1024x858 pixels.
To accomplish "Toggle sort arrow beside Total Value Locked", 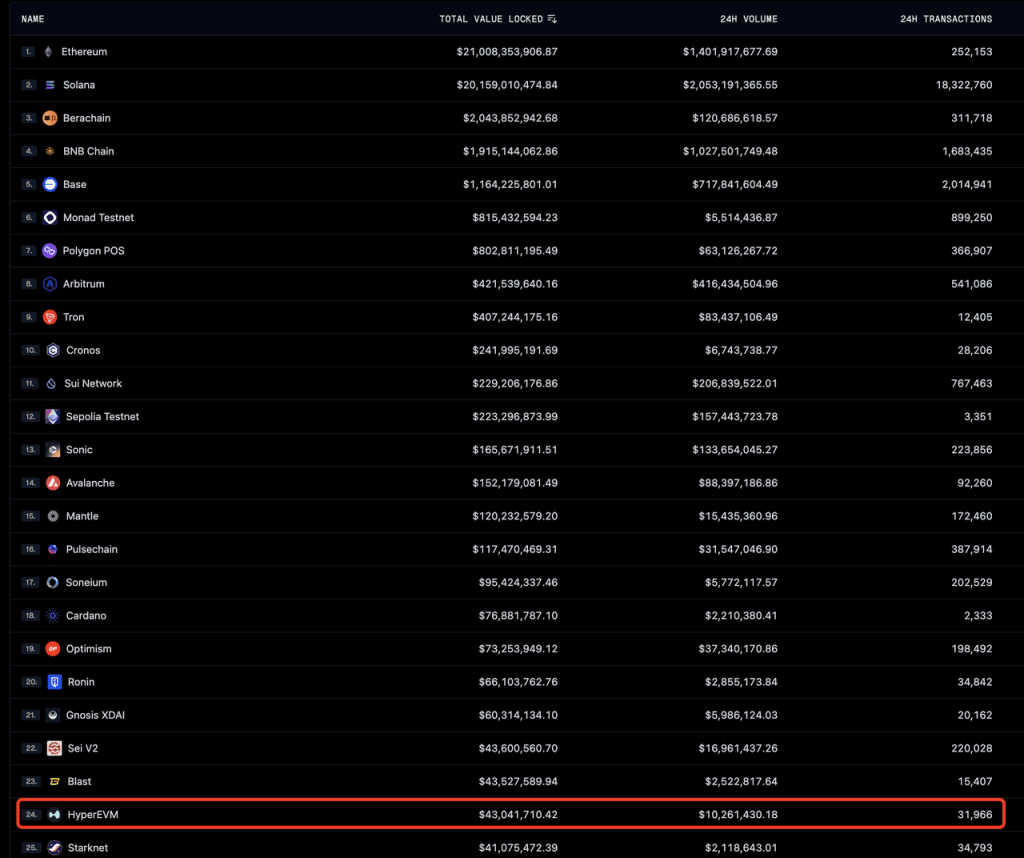I will coord(552,19).
